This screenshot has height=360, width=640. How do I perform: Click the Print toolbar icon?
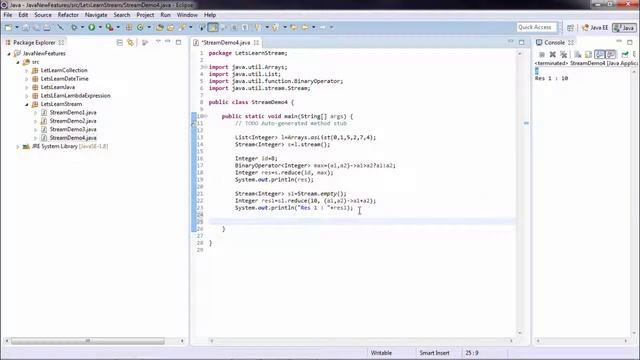[47, 27]
